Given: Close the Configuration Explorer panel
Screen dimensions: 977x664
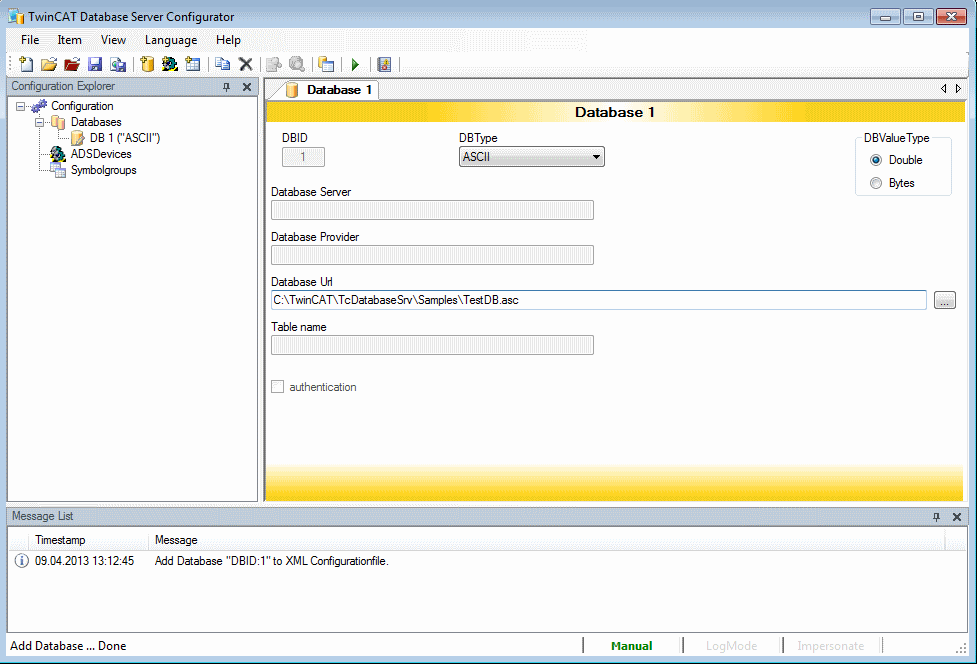Looking at the screenshot, I should point(247,87).
